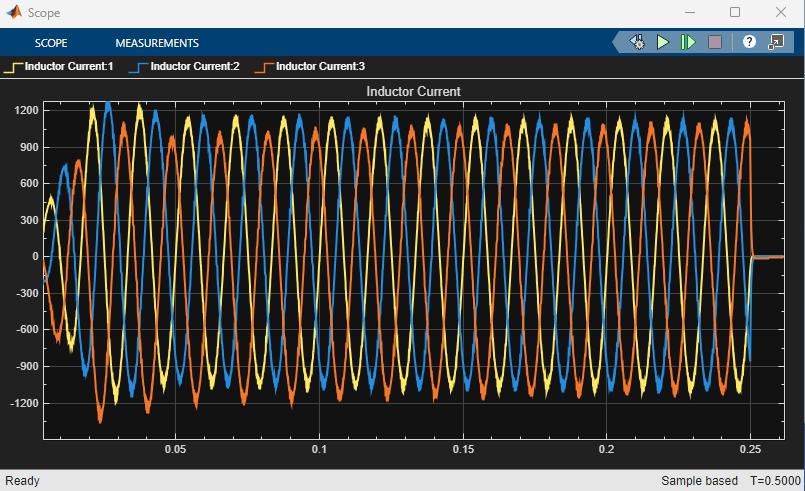Maximize the Scope window
Viewport: 805px width, 491px height.
point(735,13)
